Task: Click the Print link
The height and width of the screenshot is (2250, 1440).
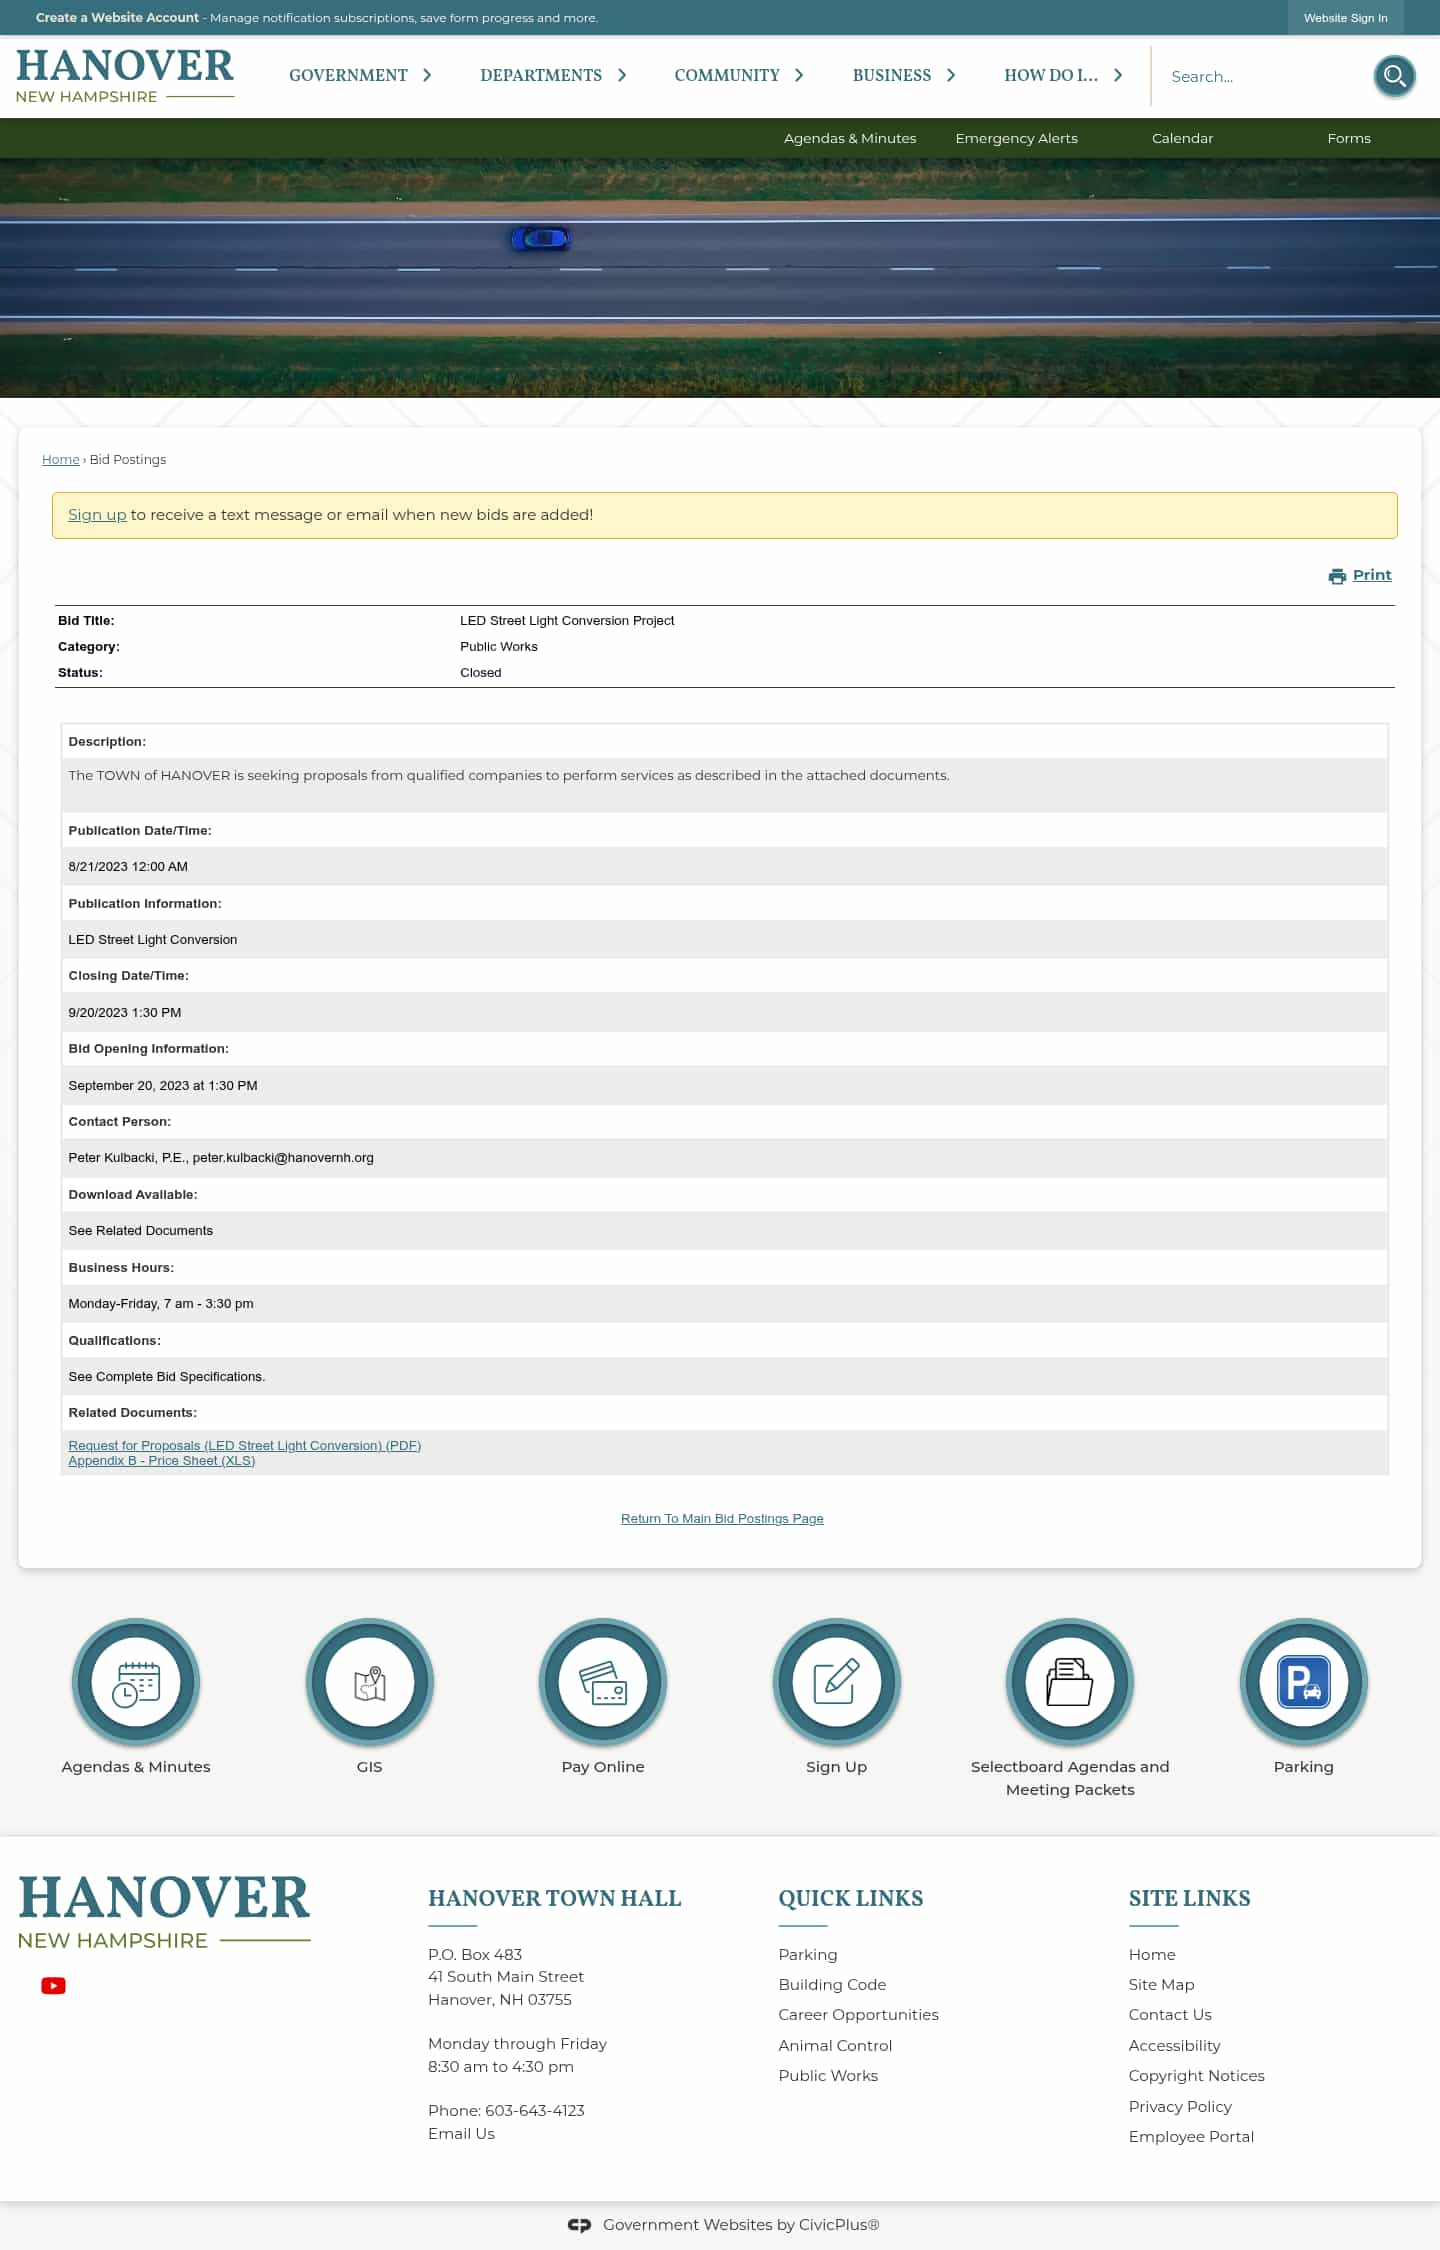Action: coord(1372,575)
